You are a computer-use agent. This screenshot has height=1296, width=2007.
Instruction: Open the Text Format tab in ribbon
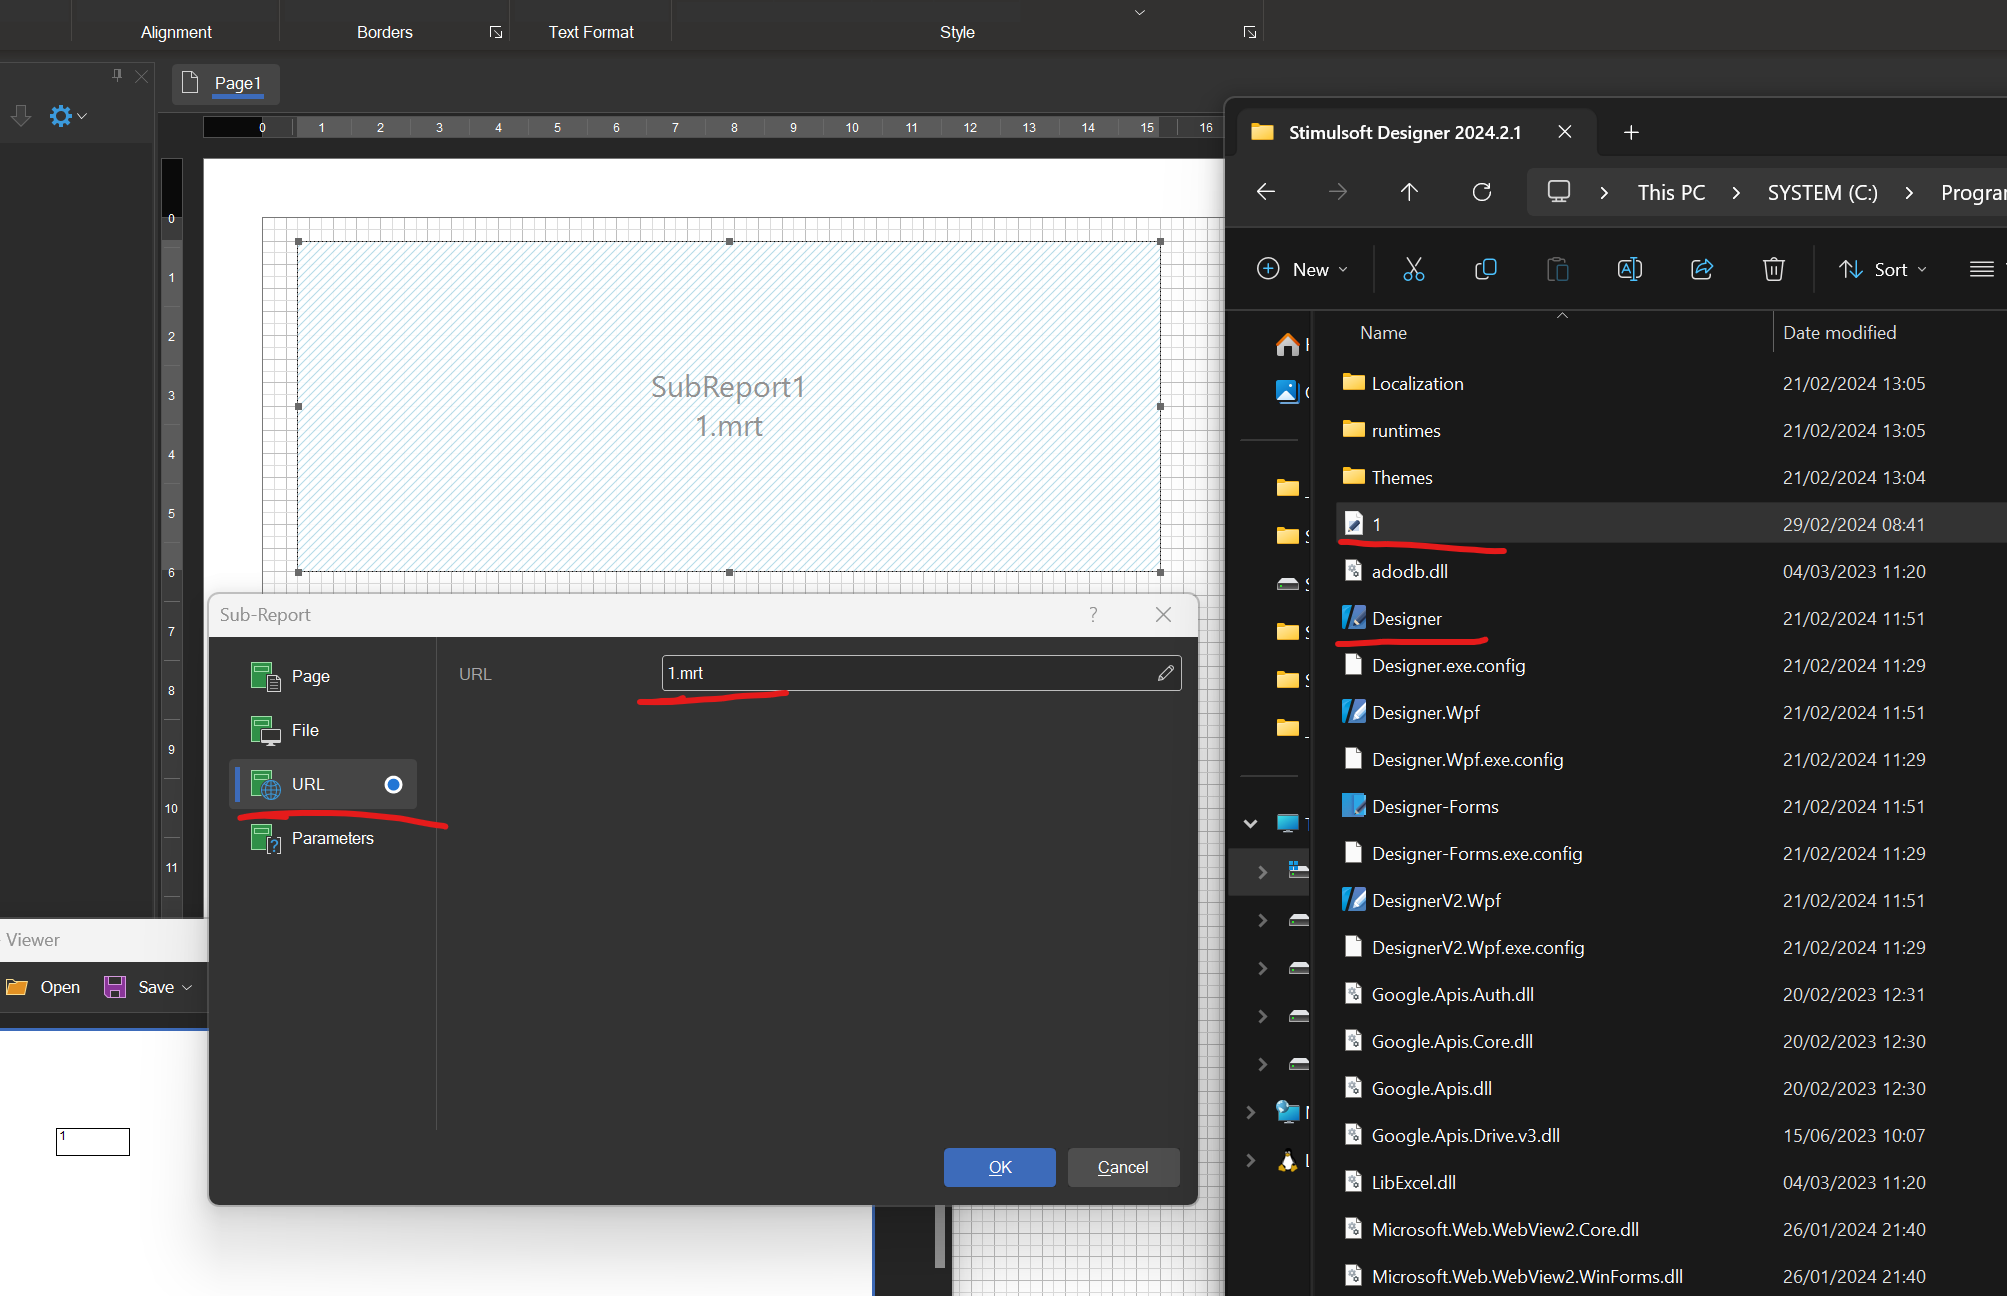(590, 31)
